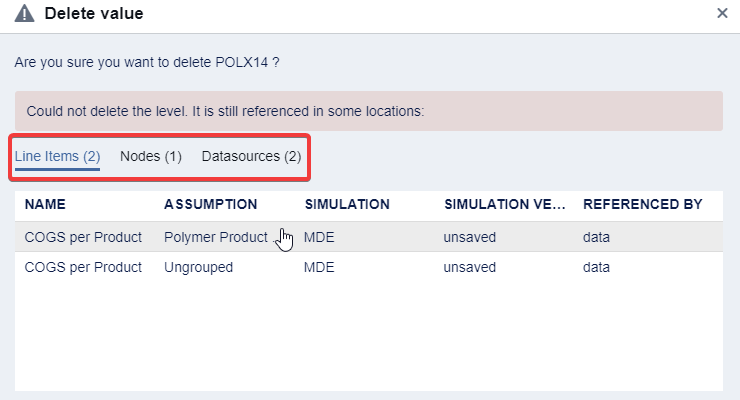Sort by the NAME column header
This screenshot has height=400, width=740.
pos(45,205)
